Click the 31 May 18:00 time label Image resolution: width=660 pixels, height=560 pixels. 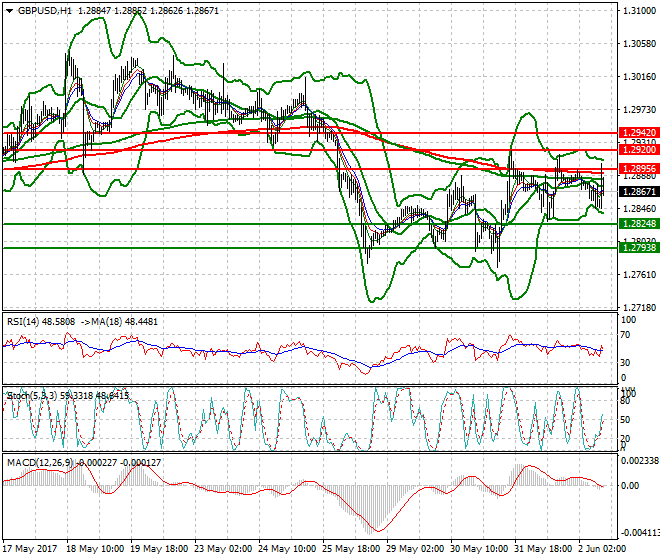tap(543, 549)
